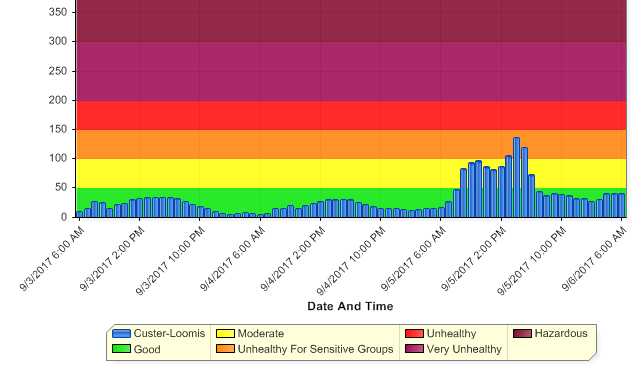This screenshot has height=370, width=636.
Task: Click the tallest bar peaking near 135
Action: [516, 177]
